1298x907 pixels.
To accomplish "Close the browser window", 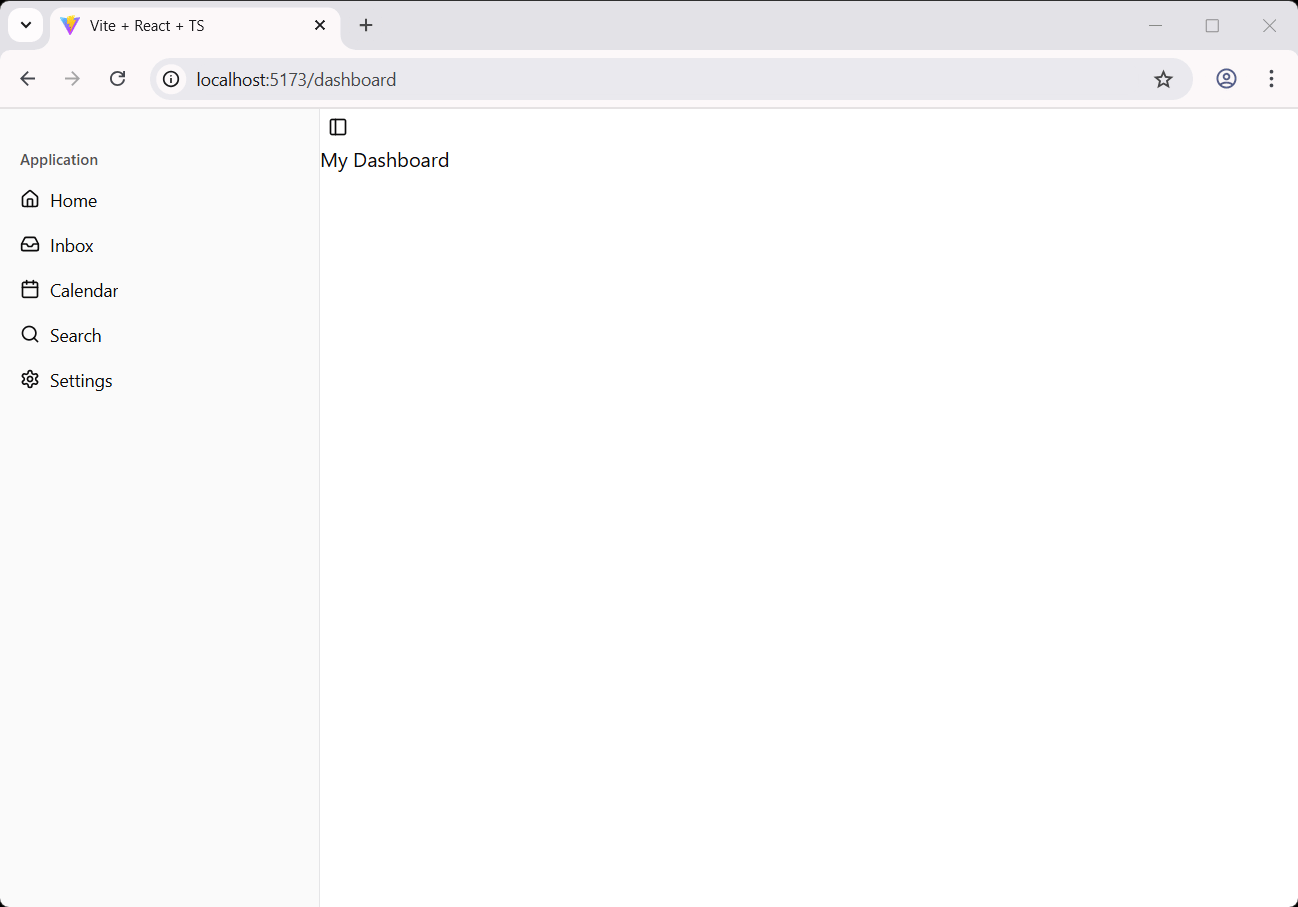I will click(1269, 25).
